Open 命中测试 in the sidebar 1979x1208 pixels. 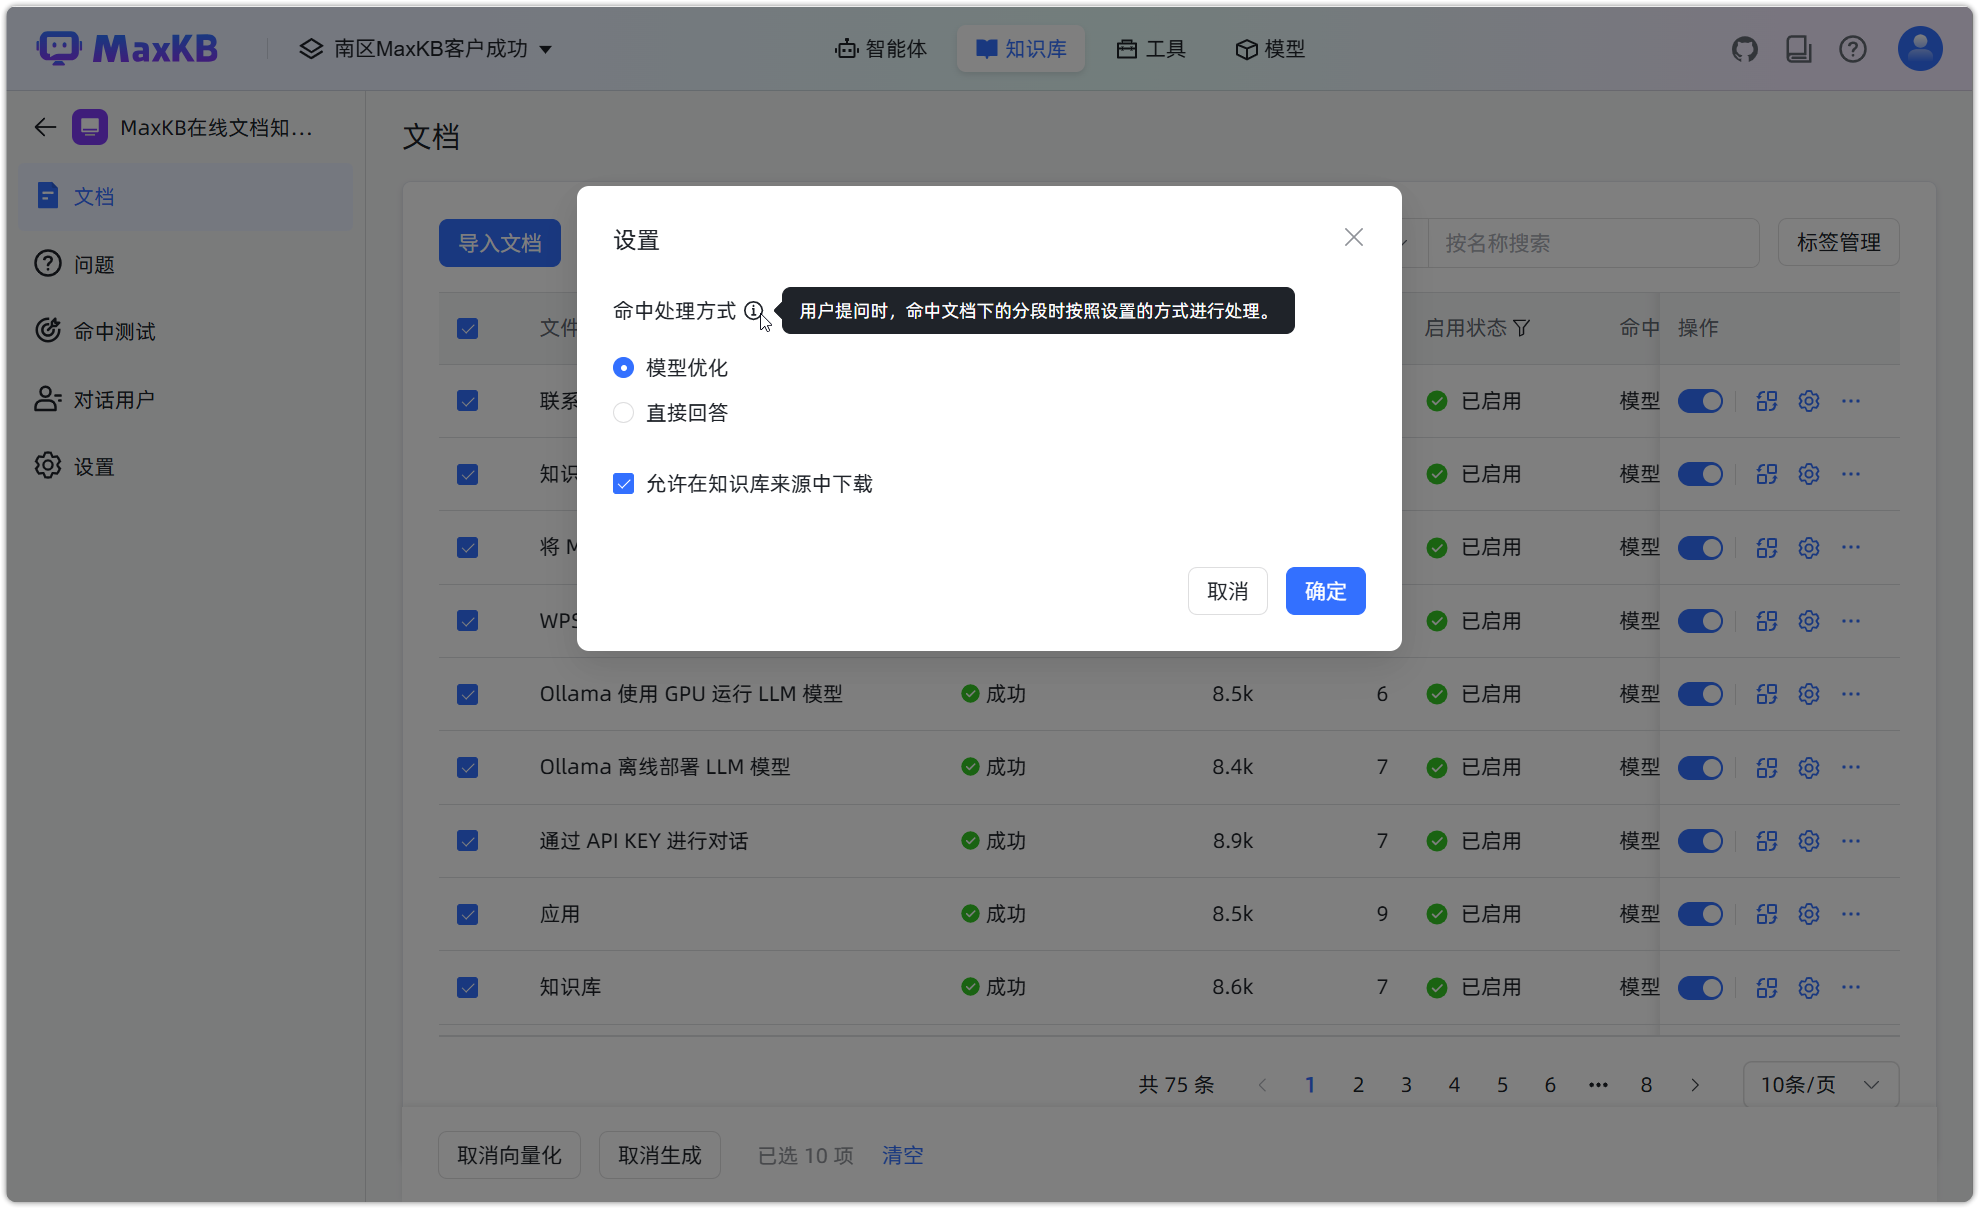point(113,331)
